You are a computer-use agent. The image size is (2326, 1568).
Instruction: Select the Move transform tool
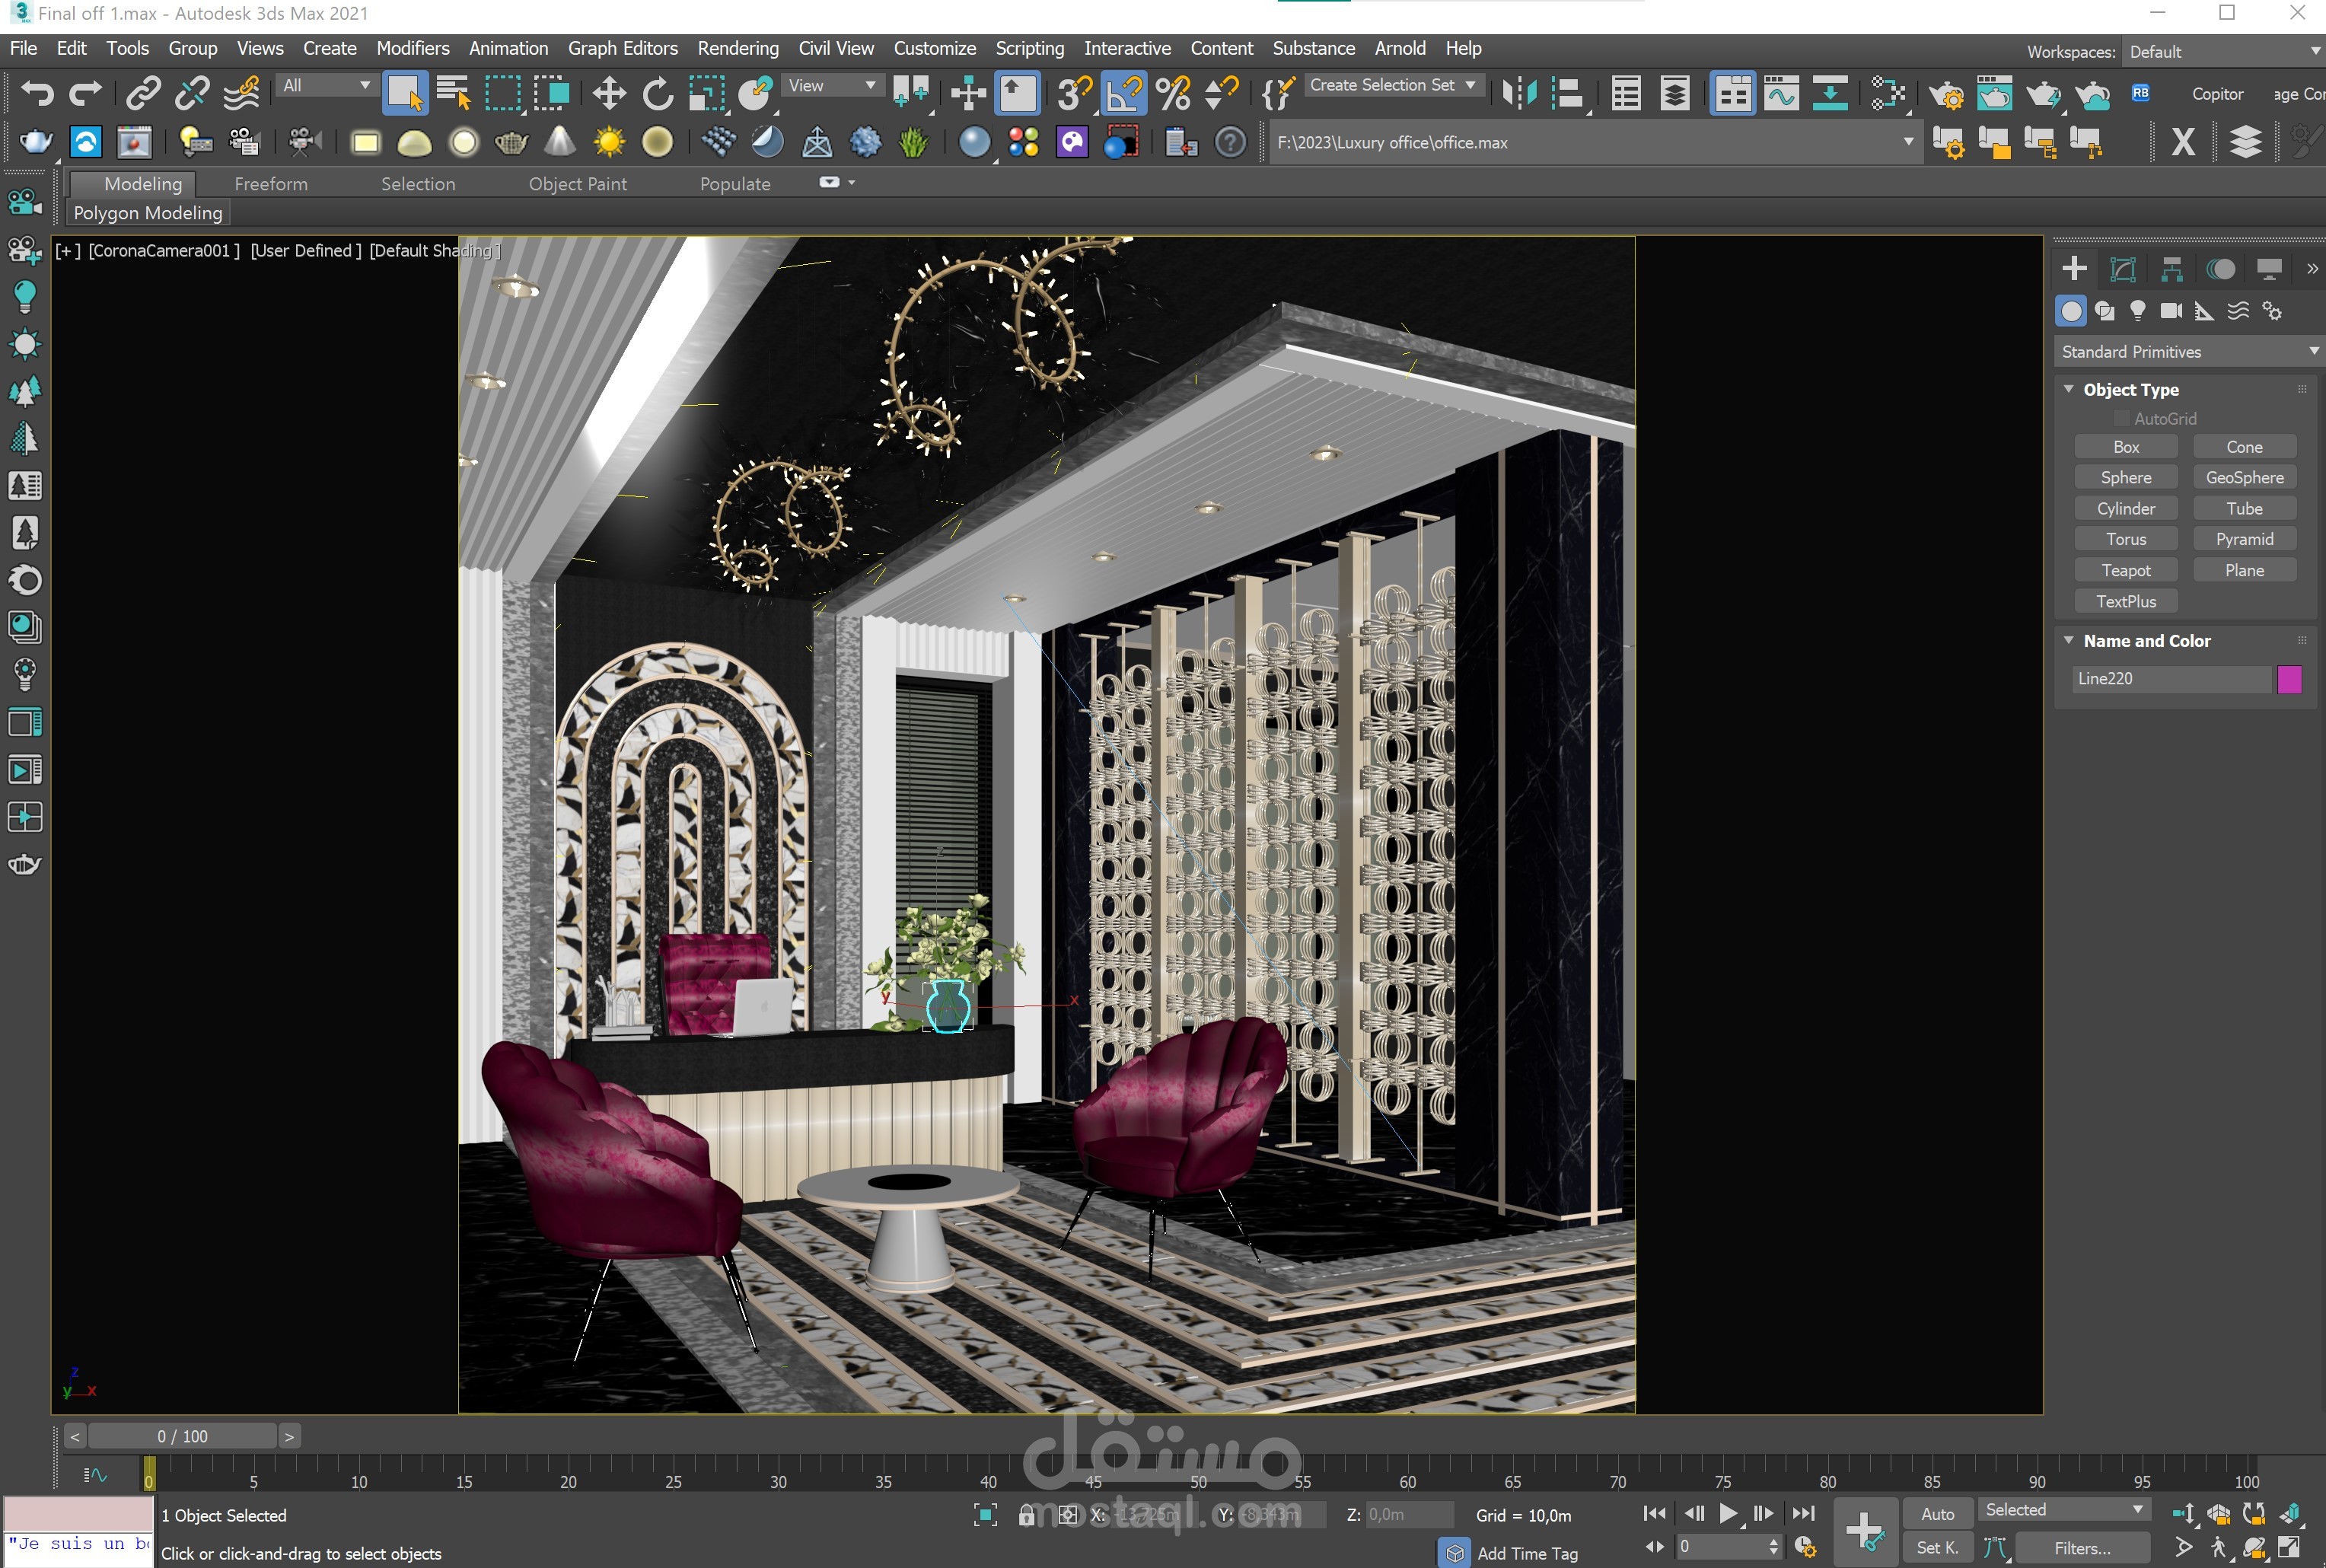(x=608, y=94)
